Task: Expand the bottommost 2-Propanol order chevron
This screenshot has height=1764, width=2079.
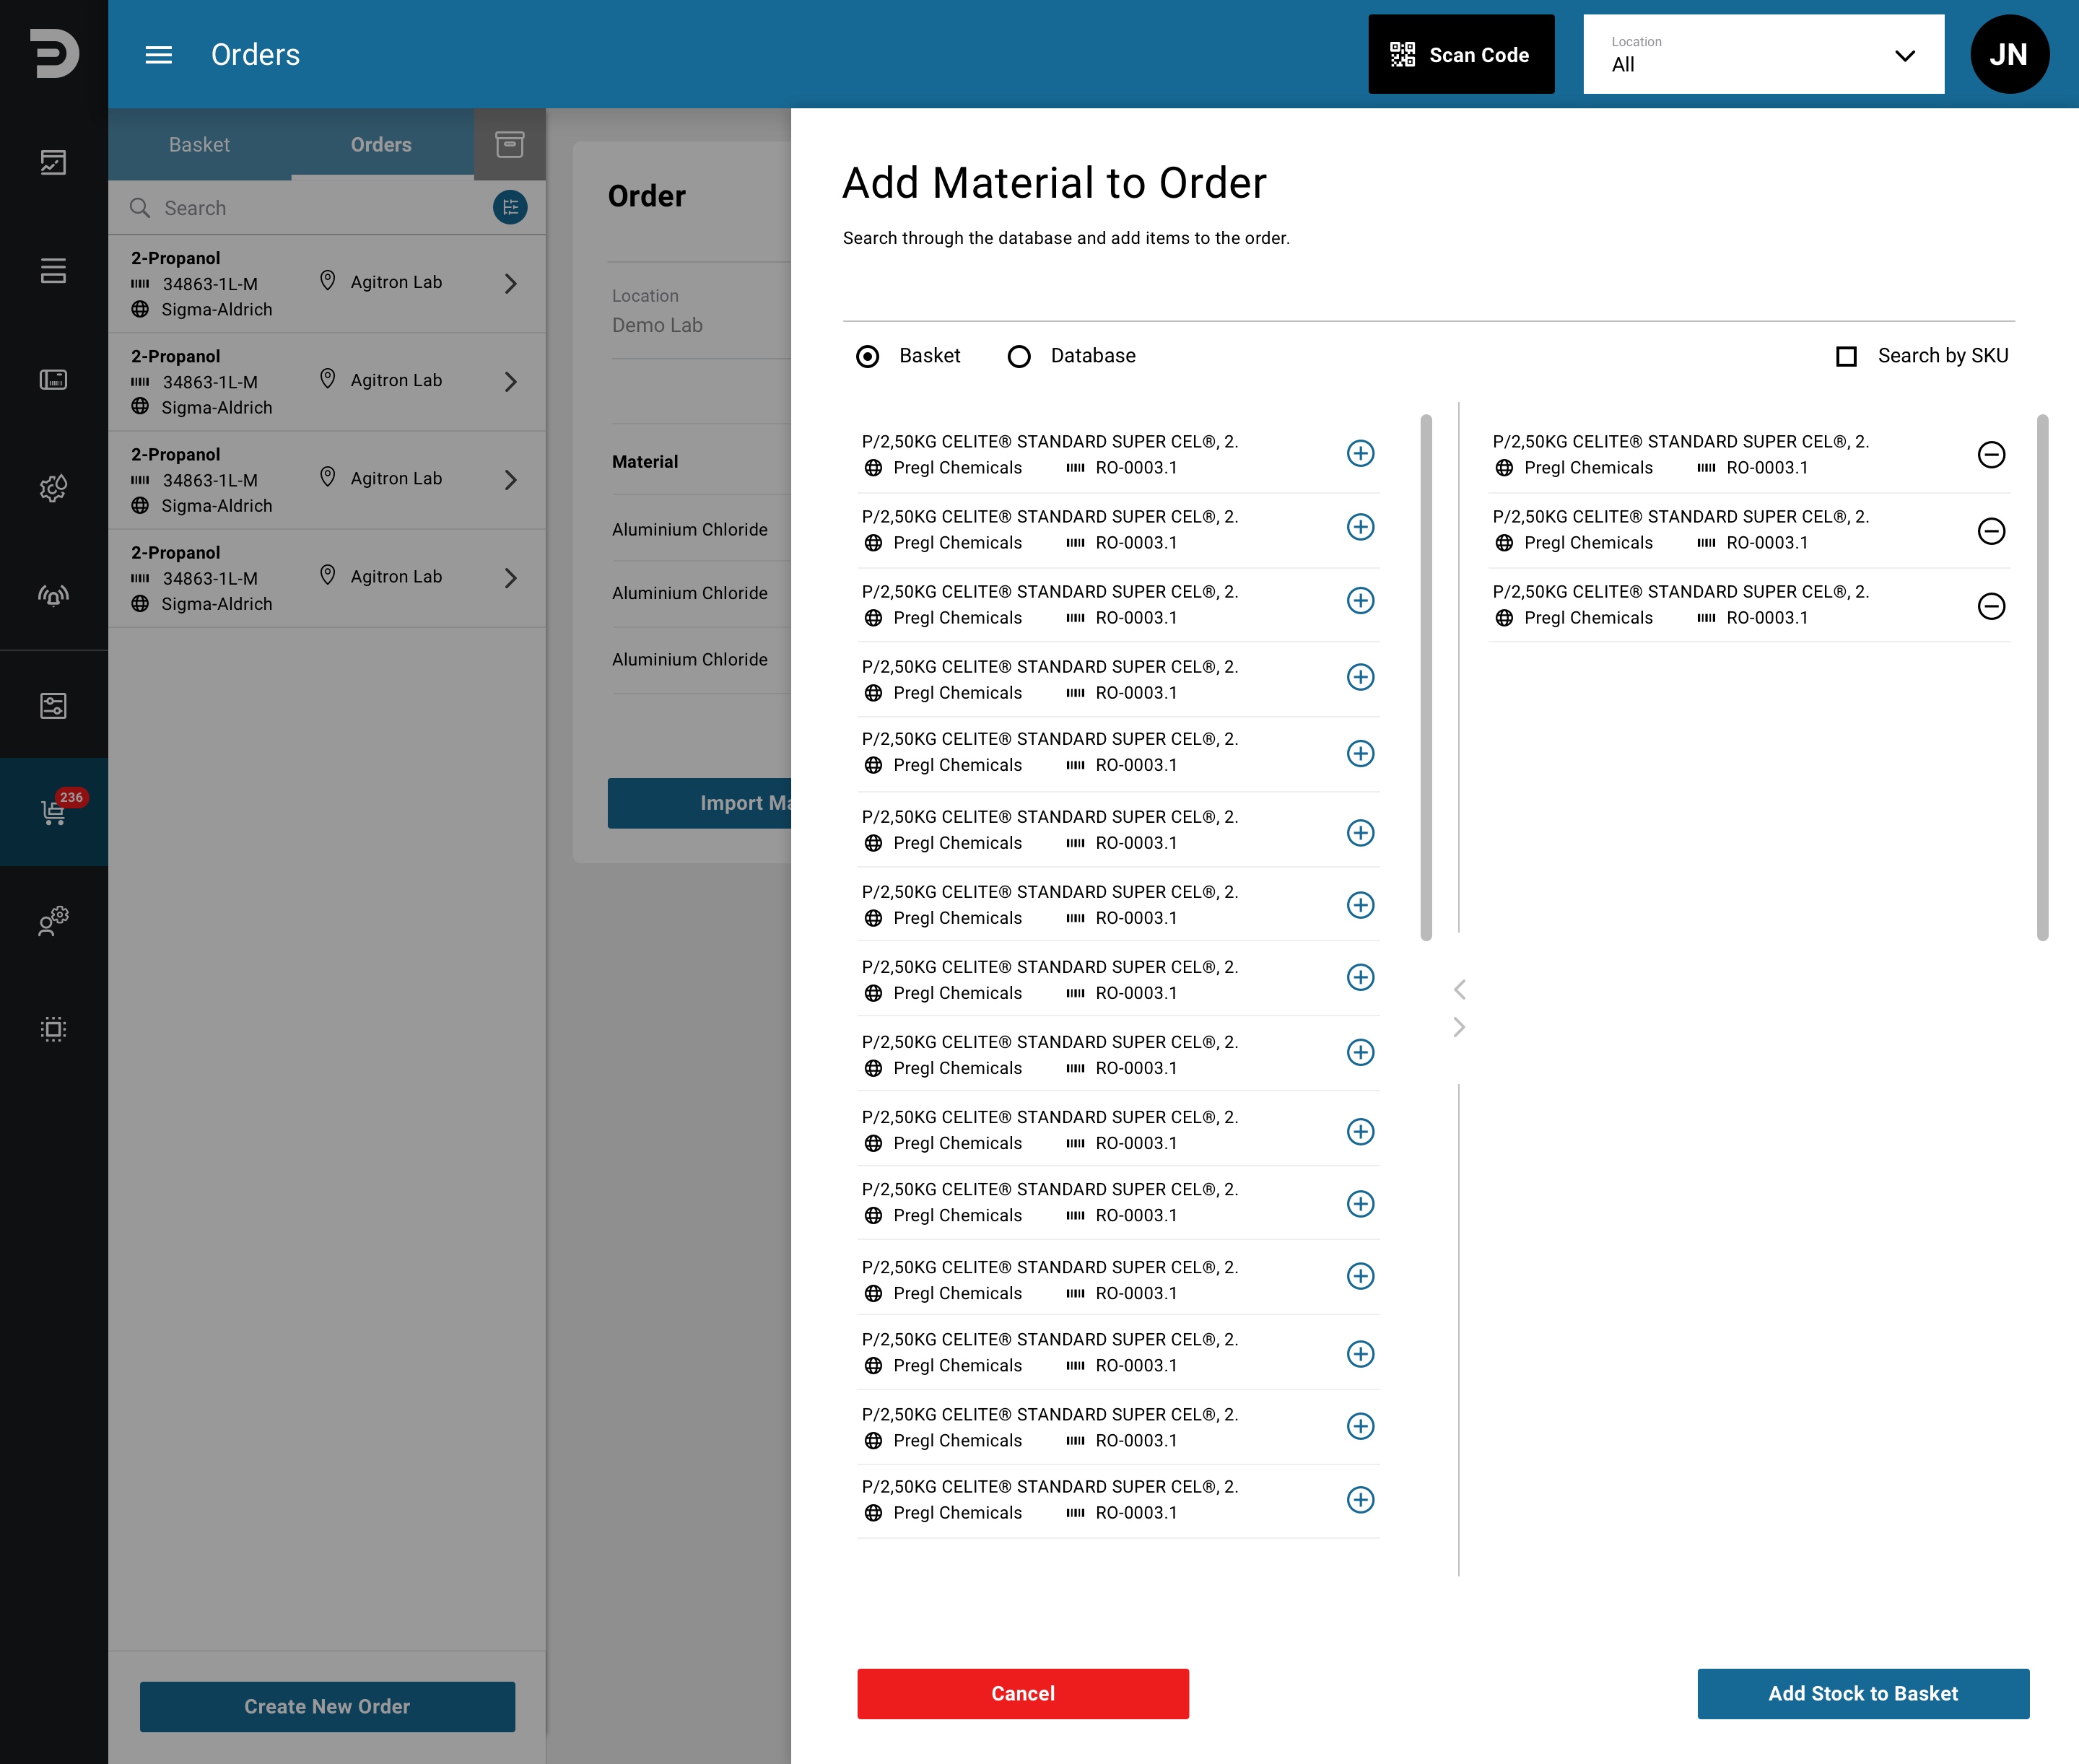Action: pos(511,578)
